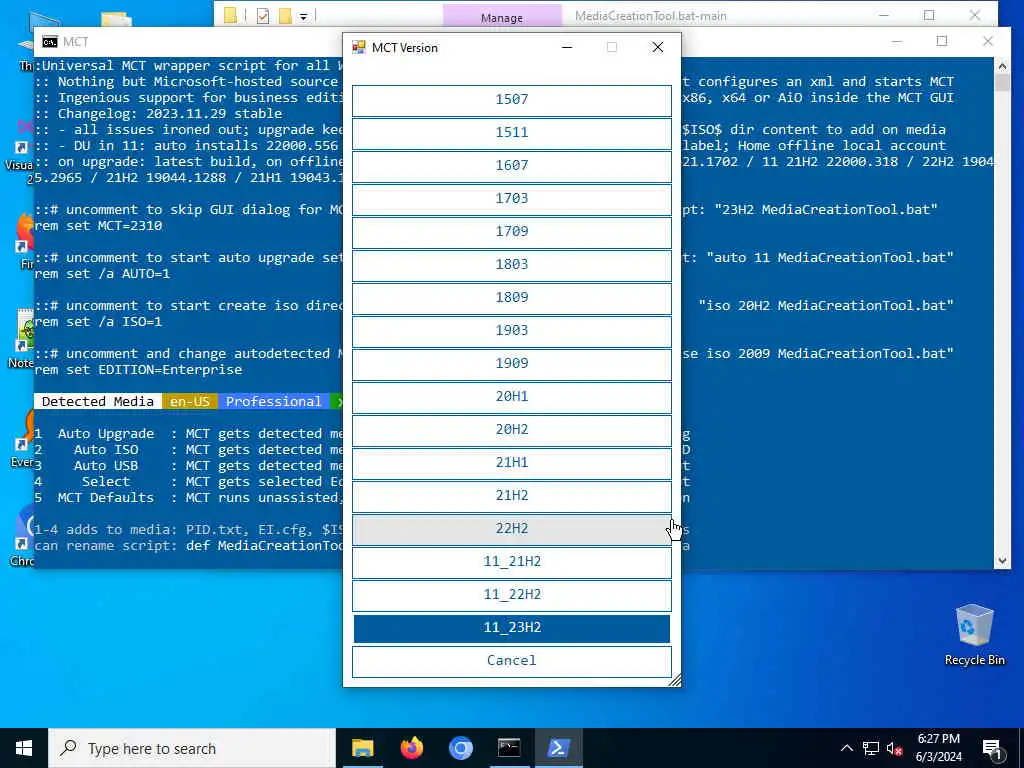Maximize the MCT console window
This screenshot has width=1024, height=768.
point(942,41)
